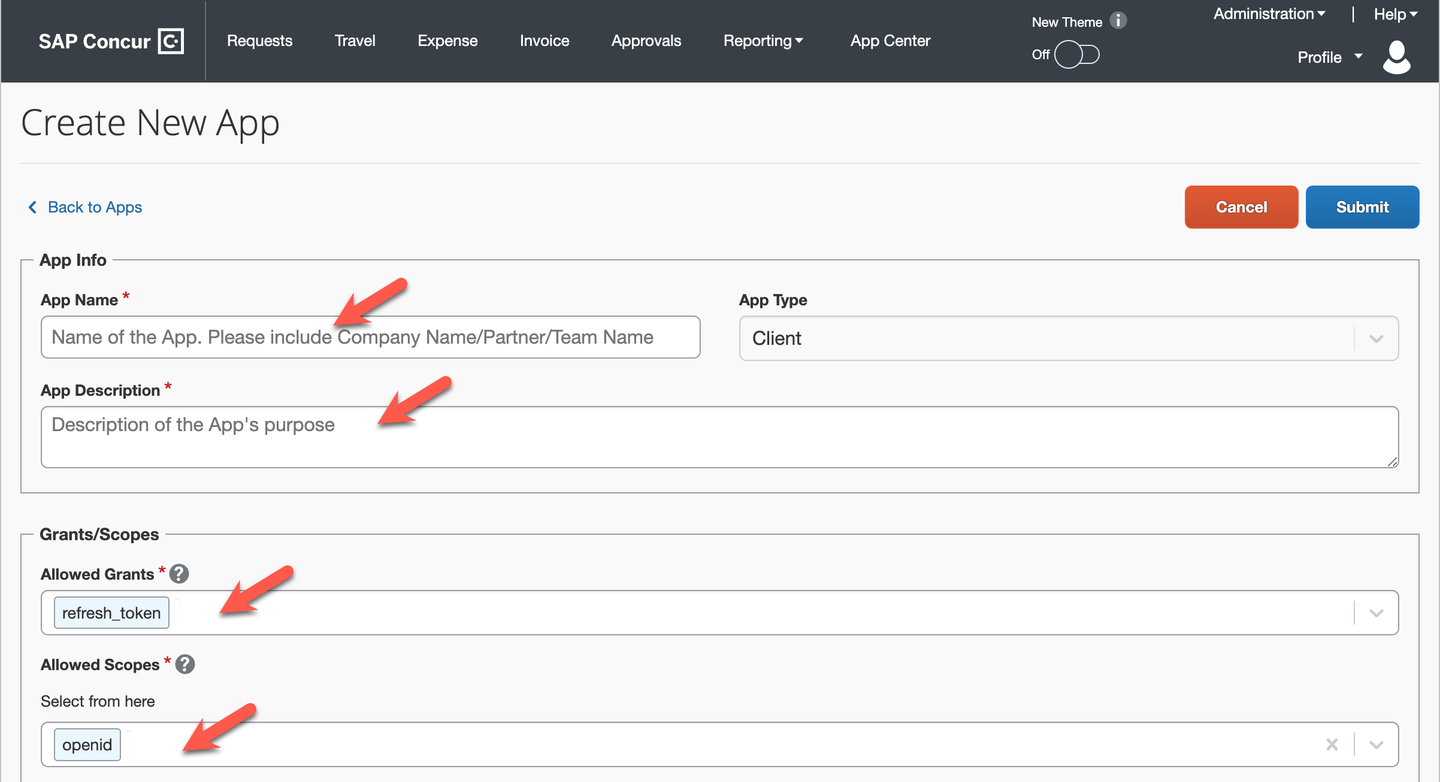This screenshot has height=782, width=1440.
Task: Click the SAP Concur logo
Action: tap(111, 41)
